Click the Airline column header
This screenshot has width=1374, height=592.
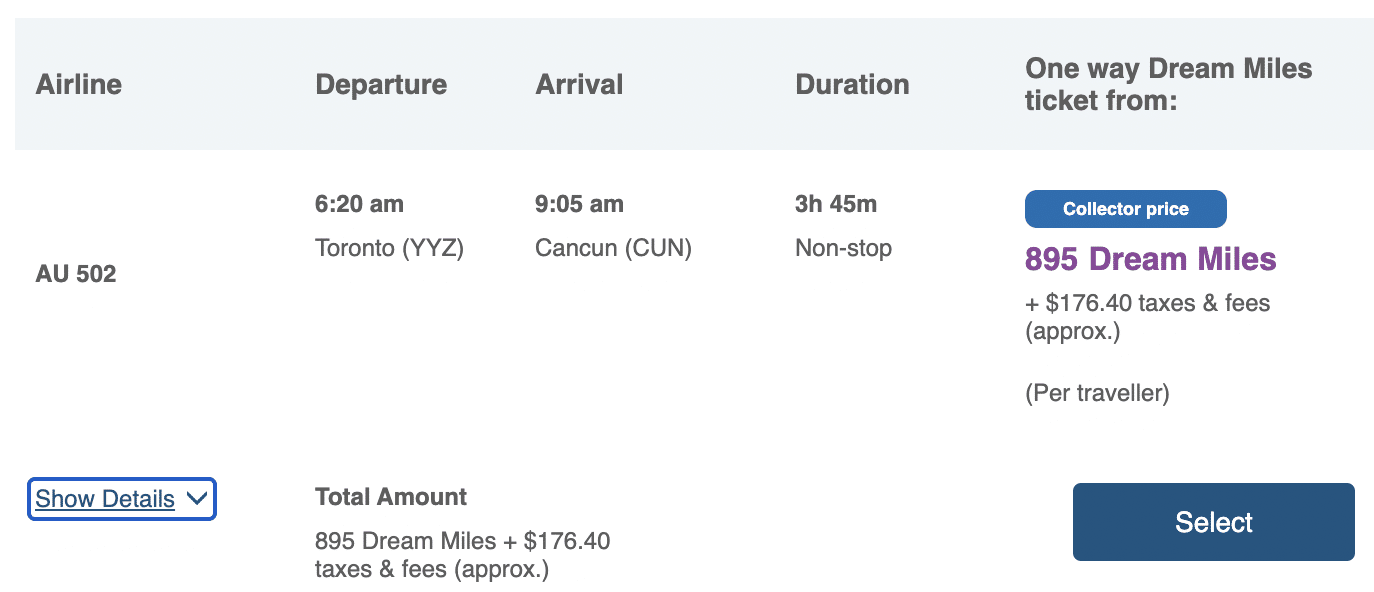pyautogui.click(x=79, y=84)
